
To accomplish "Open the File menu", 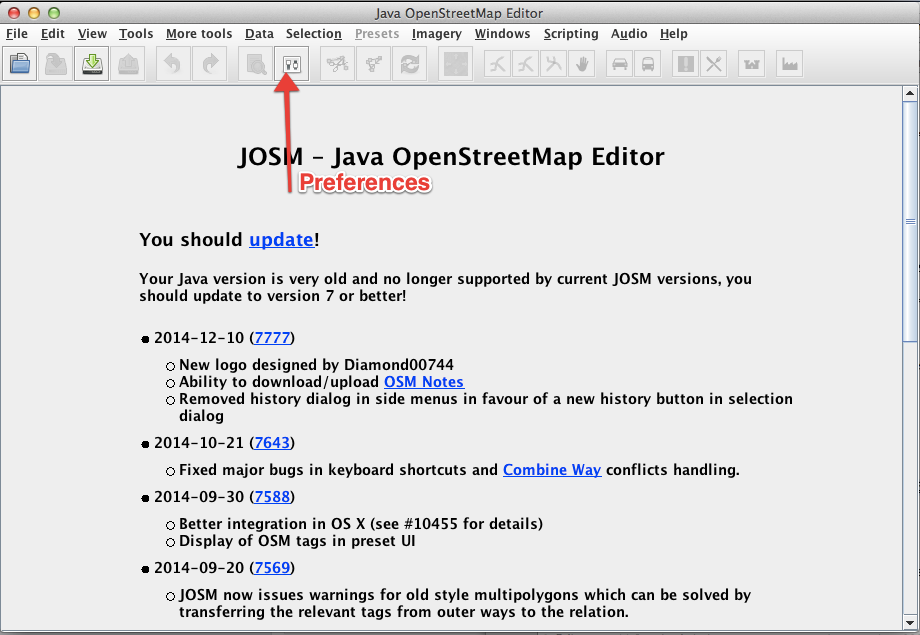I will [17, 34].
